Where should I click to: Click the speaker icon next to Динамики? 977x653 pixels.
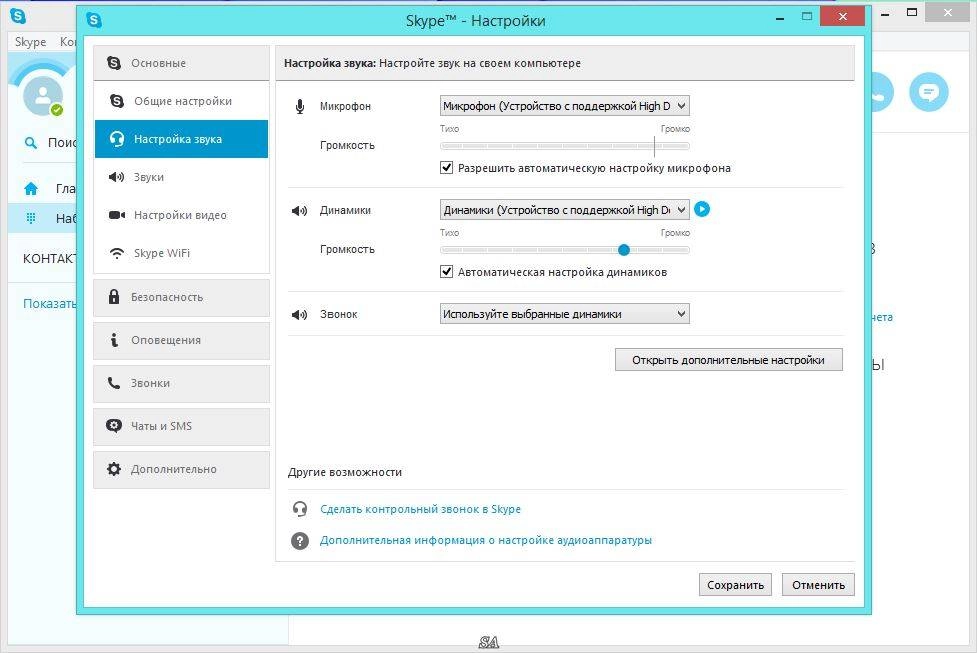coord(300,211)
